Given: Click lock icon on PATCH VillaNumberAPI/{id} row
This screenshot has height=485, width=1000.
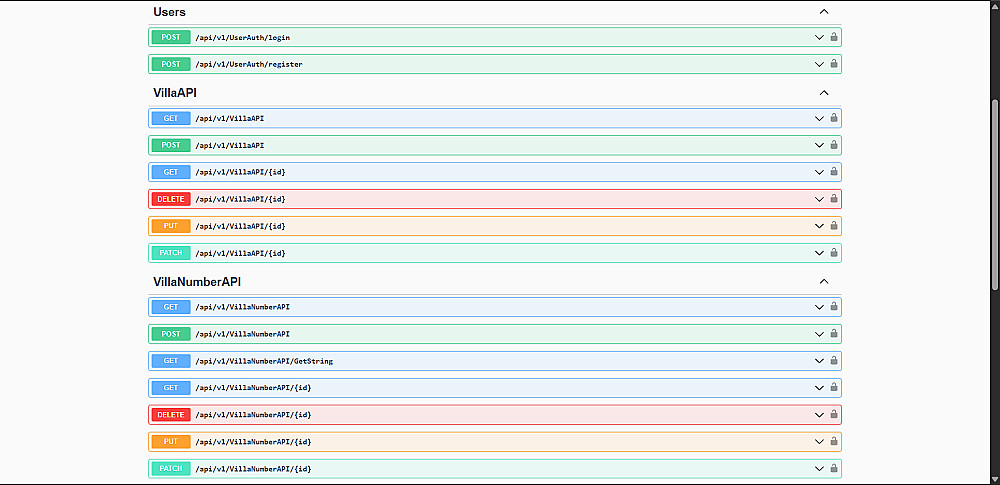Looking at the screenshot, I should coord(834,468).
